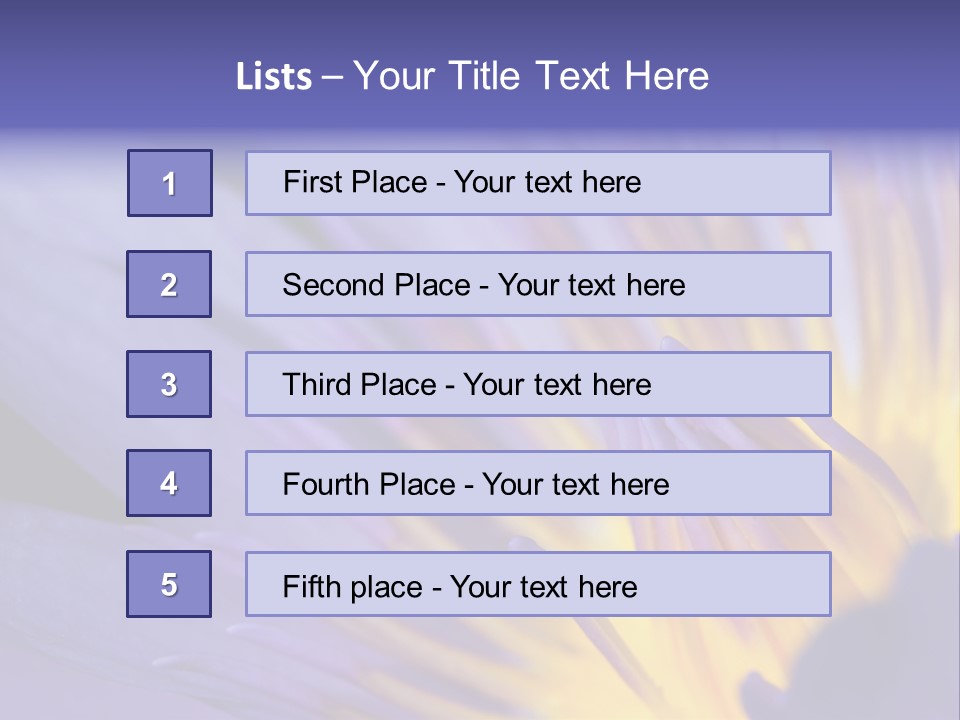960x720 pixels.
Task: Click empty right end of First Place box
Action: click(x=750, y=183)
